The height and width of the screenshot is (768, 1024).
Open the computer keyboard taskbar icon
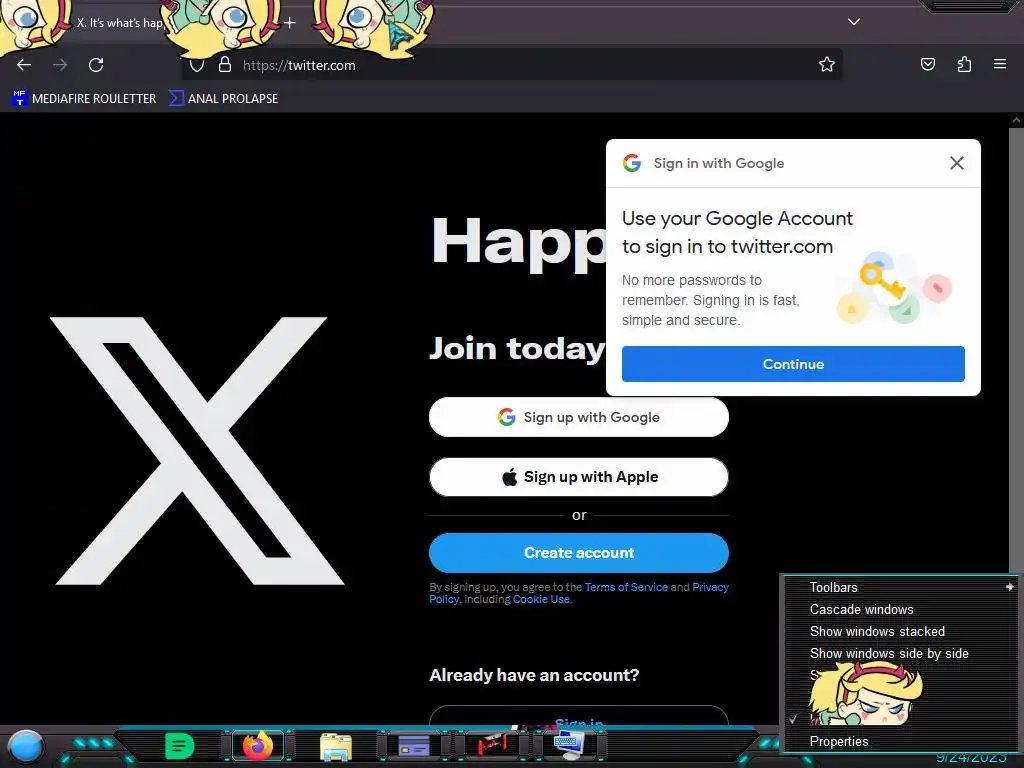pyautogui.click(x=568, y=745)
